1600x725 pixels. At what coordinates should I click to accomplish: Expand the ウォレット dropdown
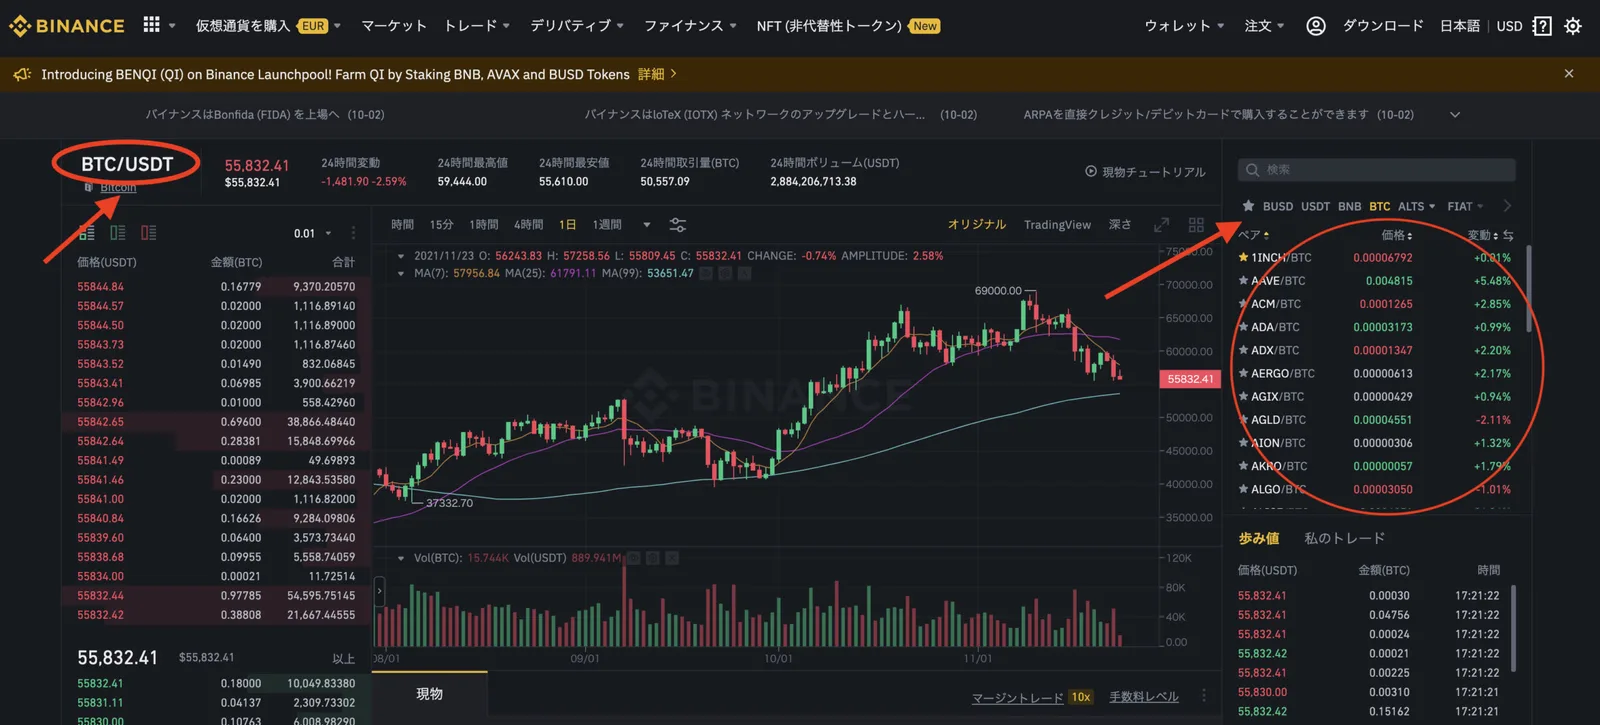tap(1184, 26)
